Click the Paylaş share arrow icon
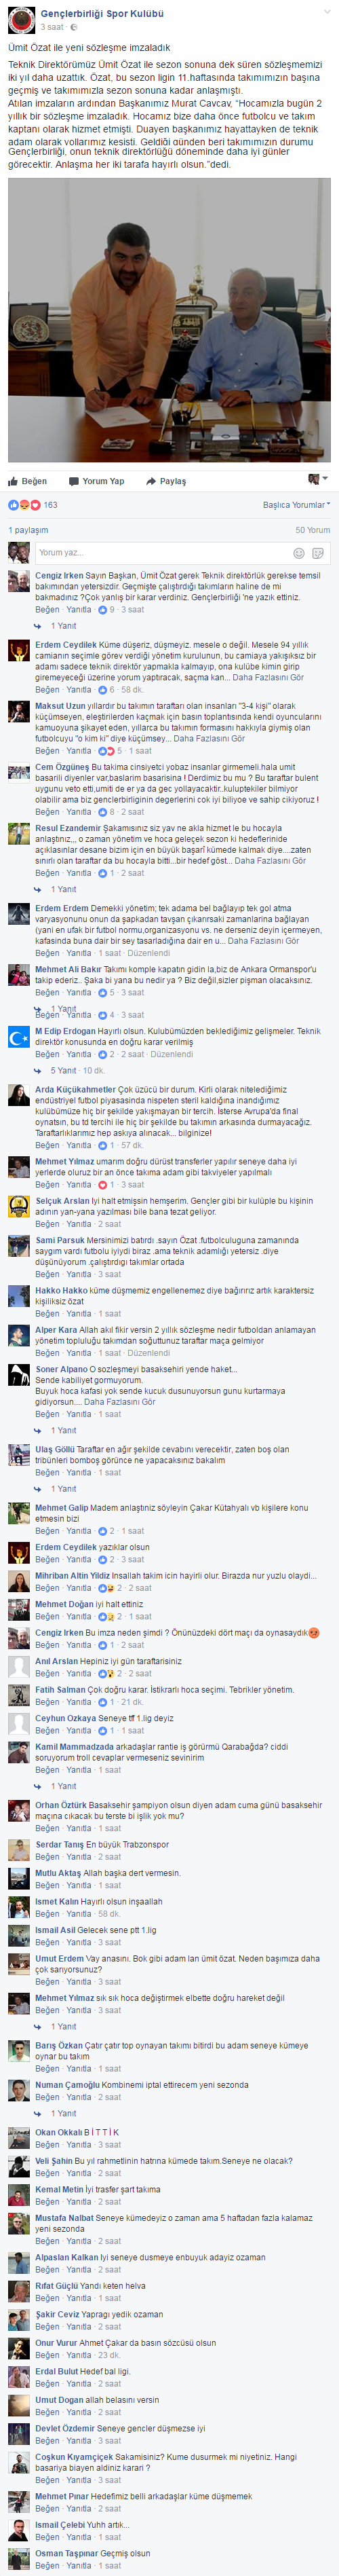This screenshot has width=339, height=2576. [x=152, y=481]
